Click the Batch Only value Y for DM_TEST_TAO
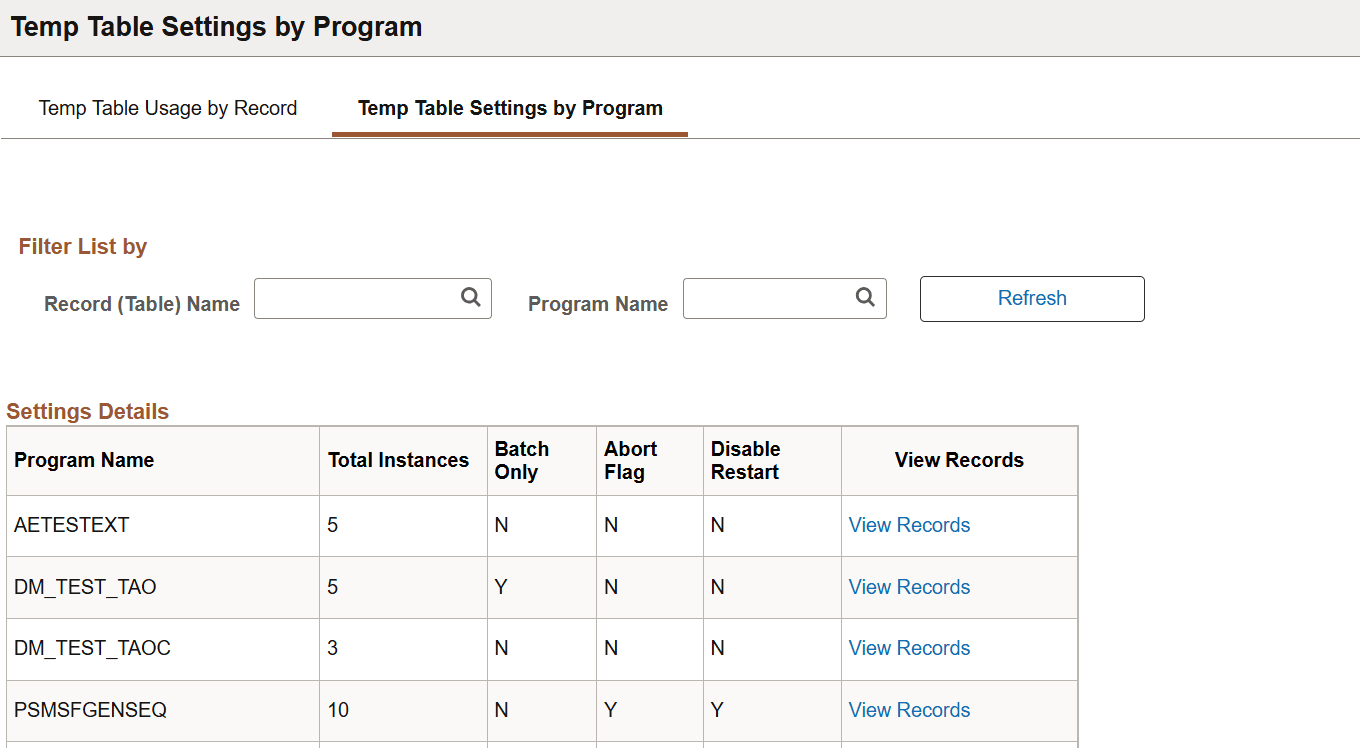Screen dimensions: 1360x748 [501, 587]
